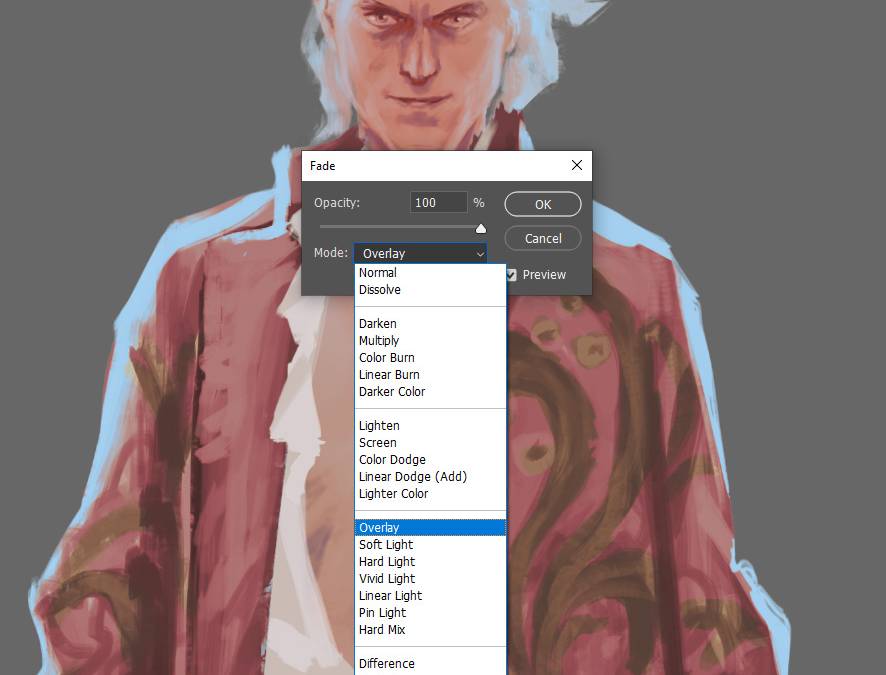Choose Pin Light blend mode
This screenshot has height=675, width=886.
(x=430, y=612)
